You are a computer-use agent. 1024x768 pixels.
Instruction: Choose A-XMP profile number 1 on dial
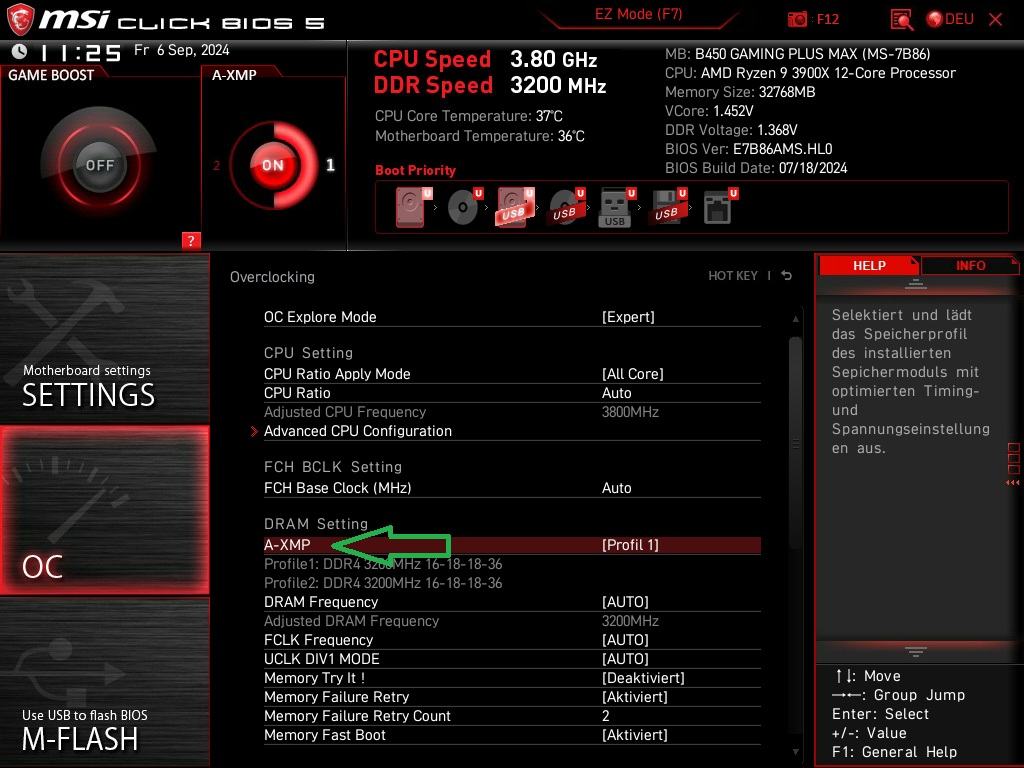tap(330, 165)
